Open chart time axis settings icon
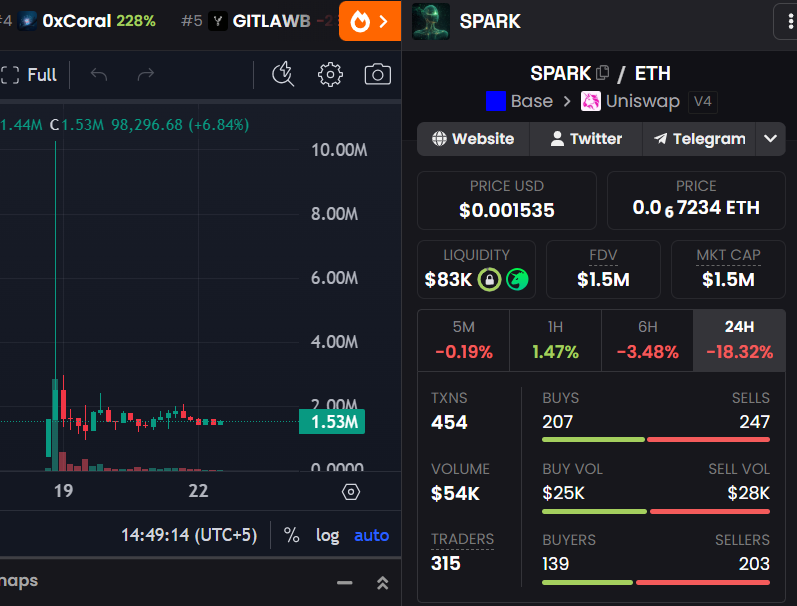The image size is (797, 606). 351,492
